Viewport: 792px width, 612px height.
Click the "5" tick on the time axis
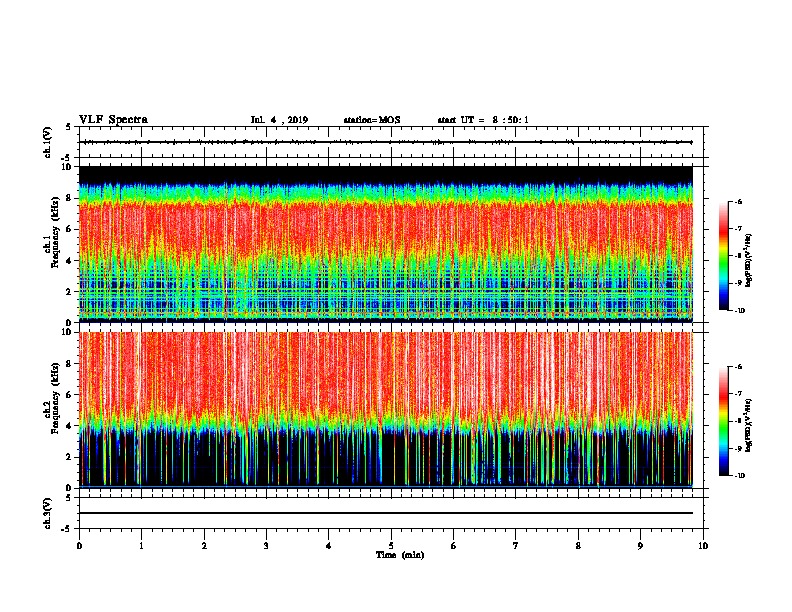391,546
